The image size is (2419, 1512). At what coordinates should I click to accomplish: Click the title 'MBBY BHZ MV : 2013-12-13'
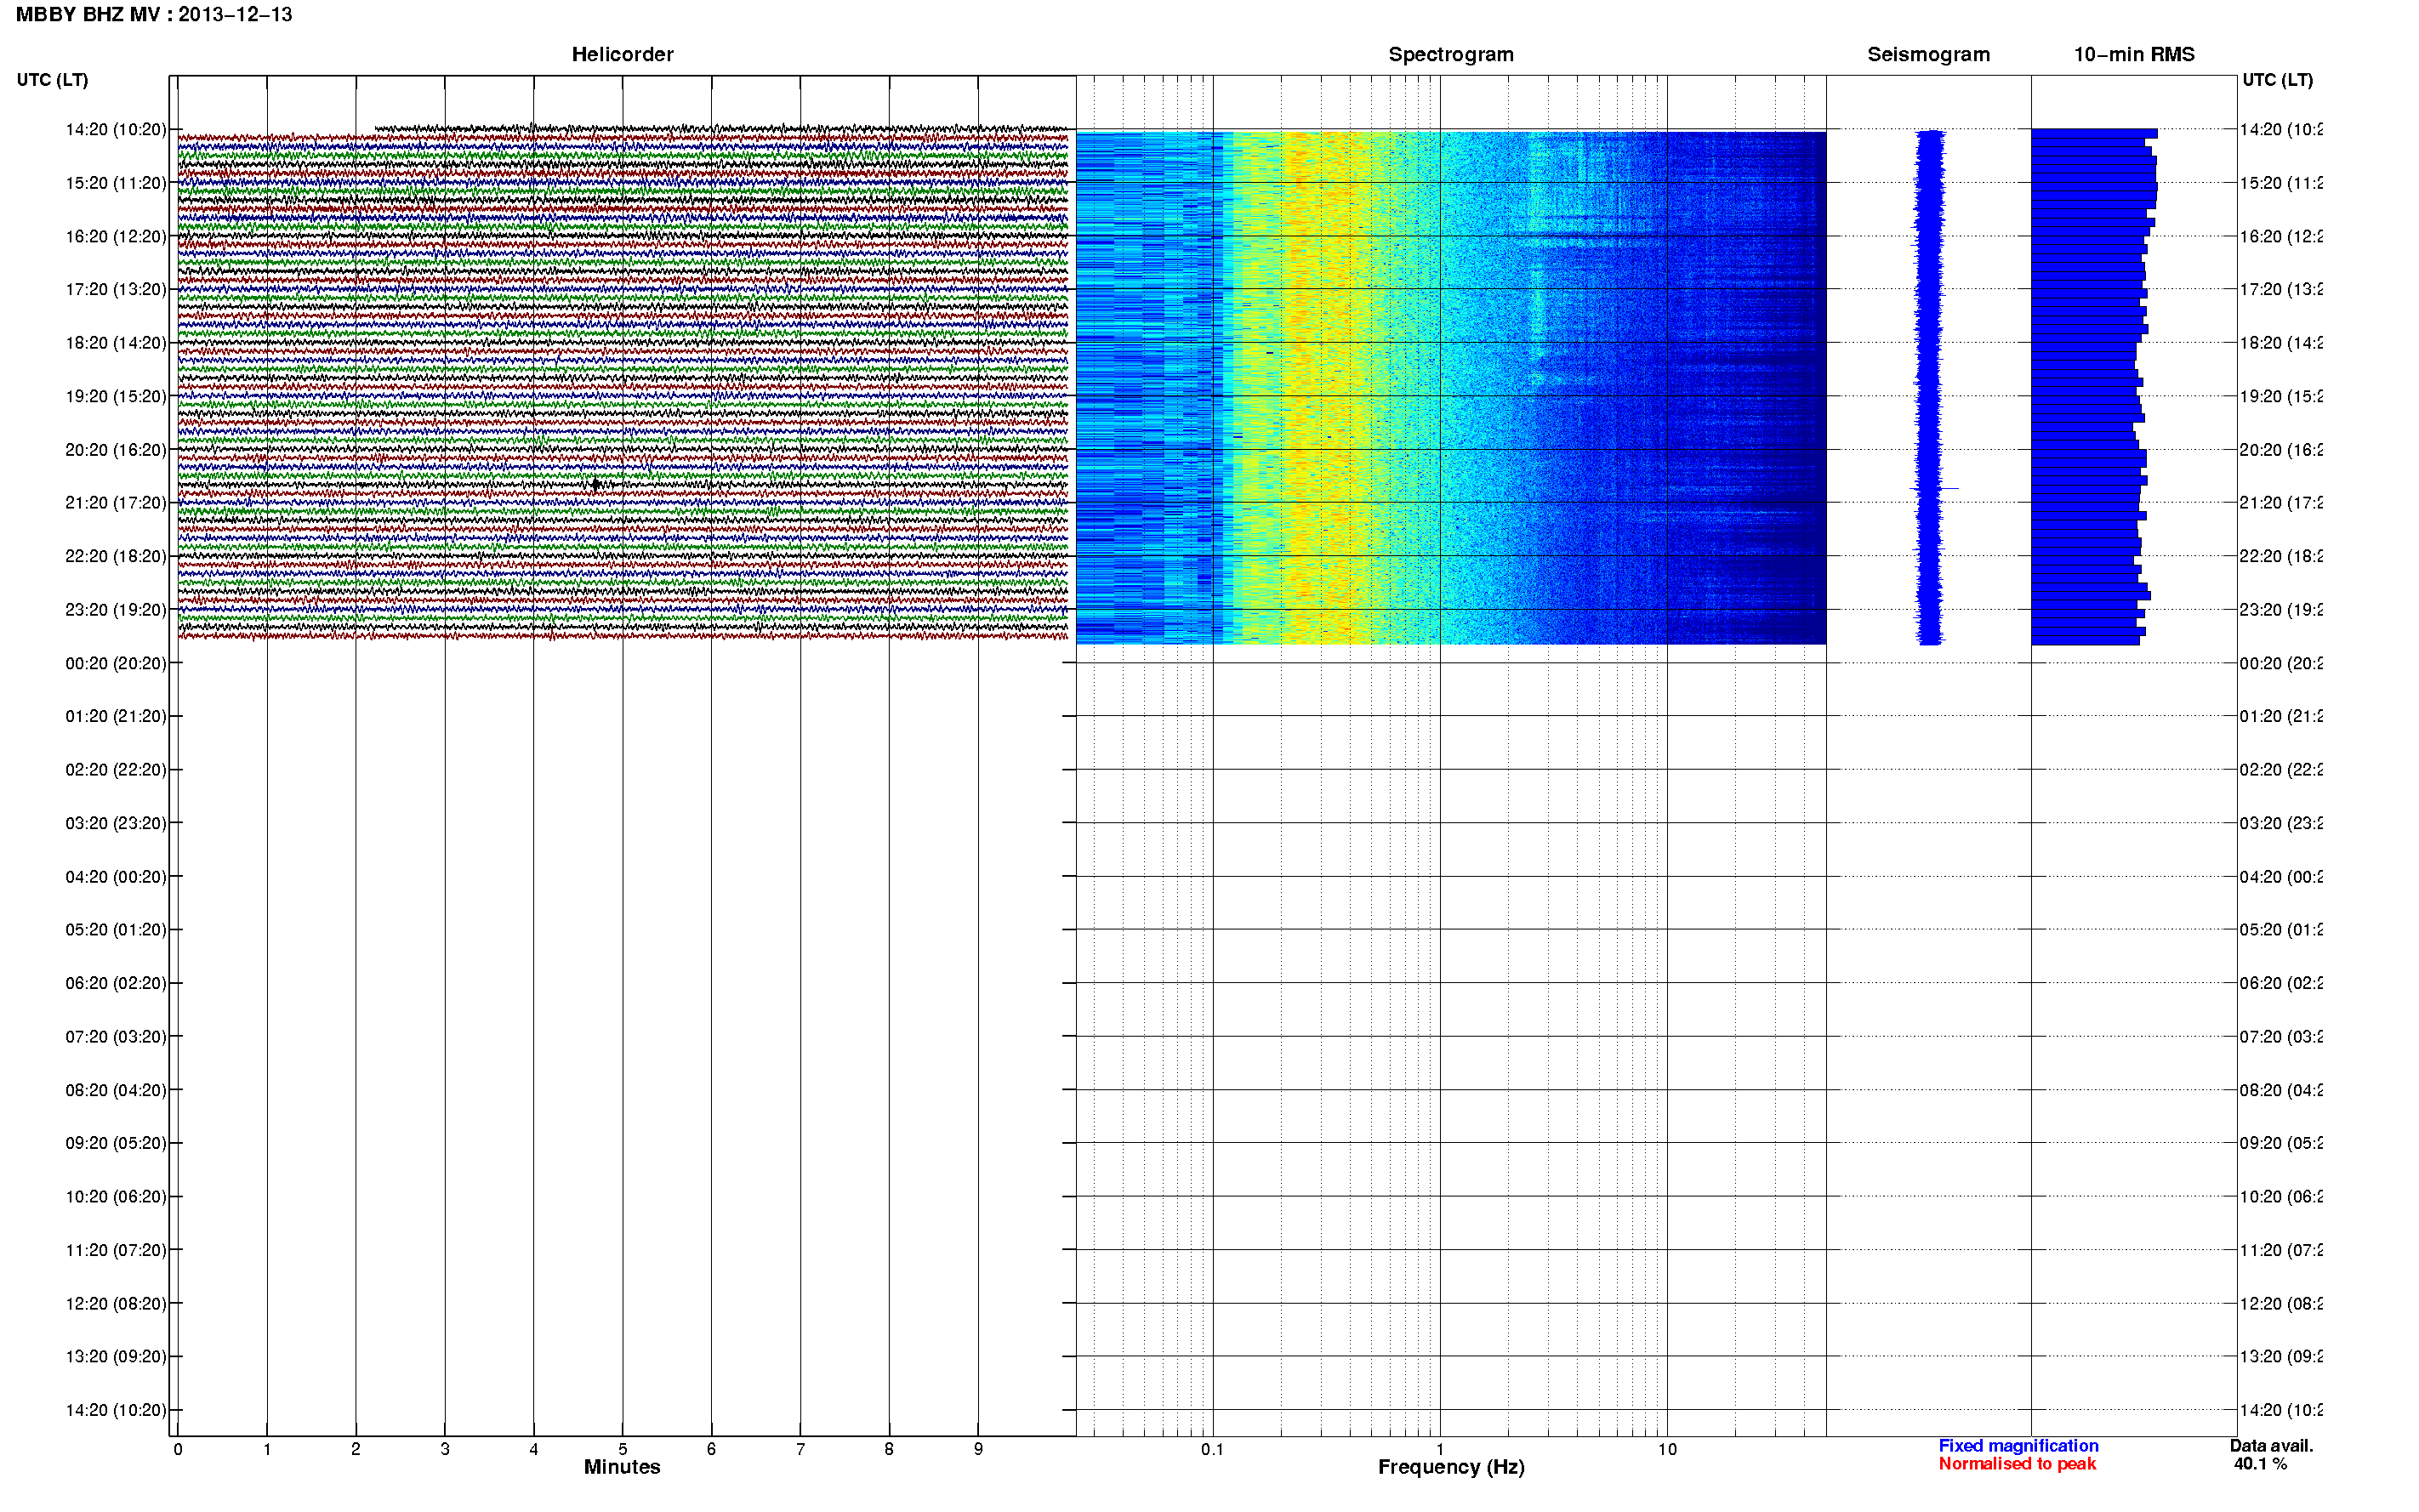pyautogui.click(x=154, y=14)
